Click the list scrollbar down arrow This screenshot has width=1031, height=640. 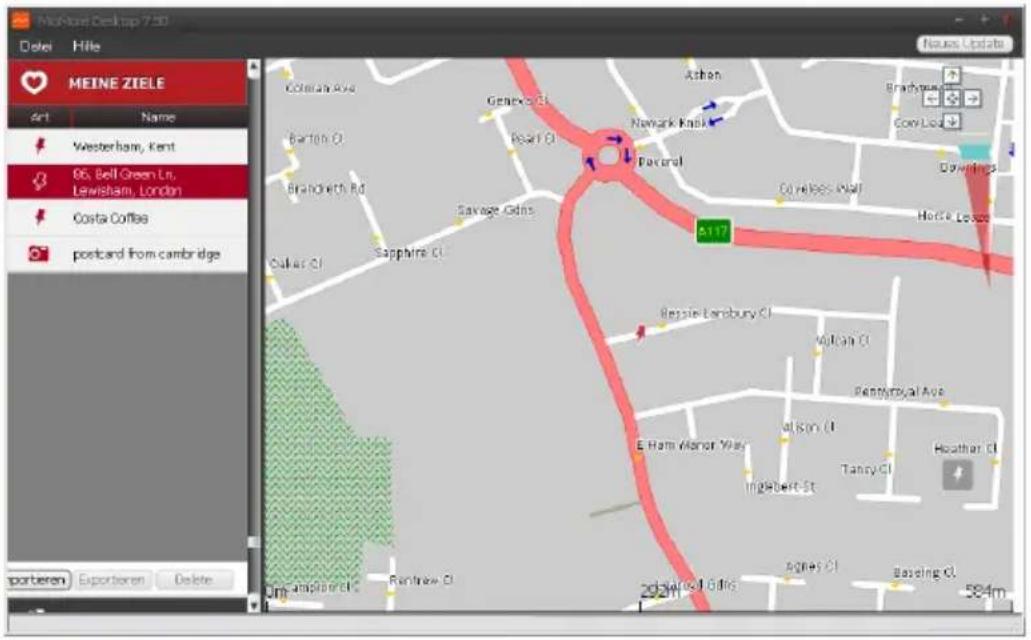click(254, 604)
